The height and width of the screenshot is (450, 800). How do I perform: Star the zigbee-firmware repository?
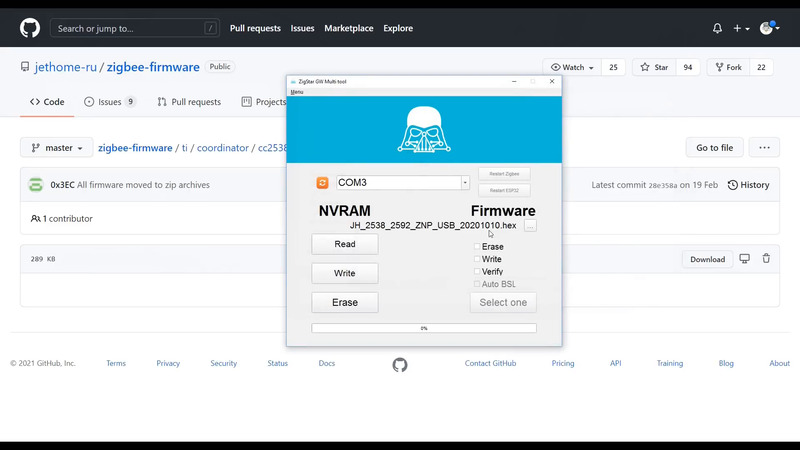coord(654,68)
